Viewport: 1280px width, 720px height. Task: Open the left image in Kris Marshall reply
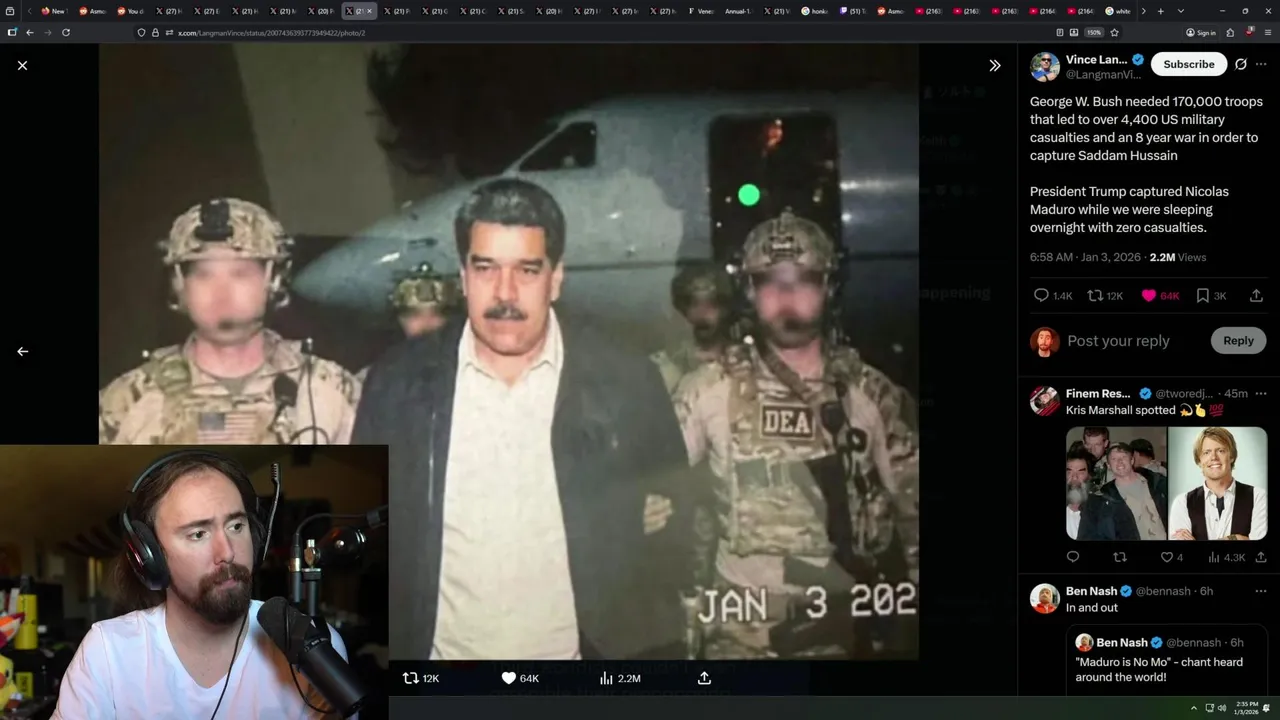coord(1116,483)
